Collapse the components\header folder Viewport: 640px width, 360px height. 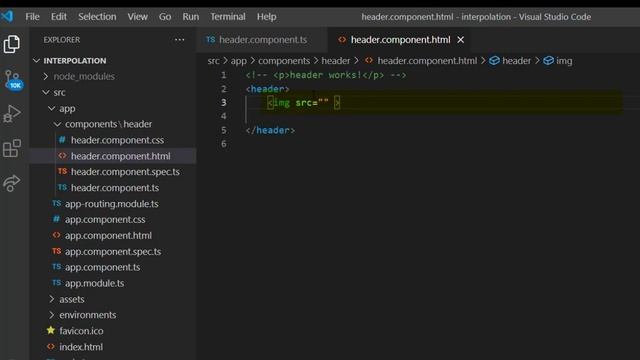pyautogui.click(x=108, y=124)
